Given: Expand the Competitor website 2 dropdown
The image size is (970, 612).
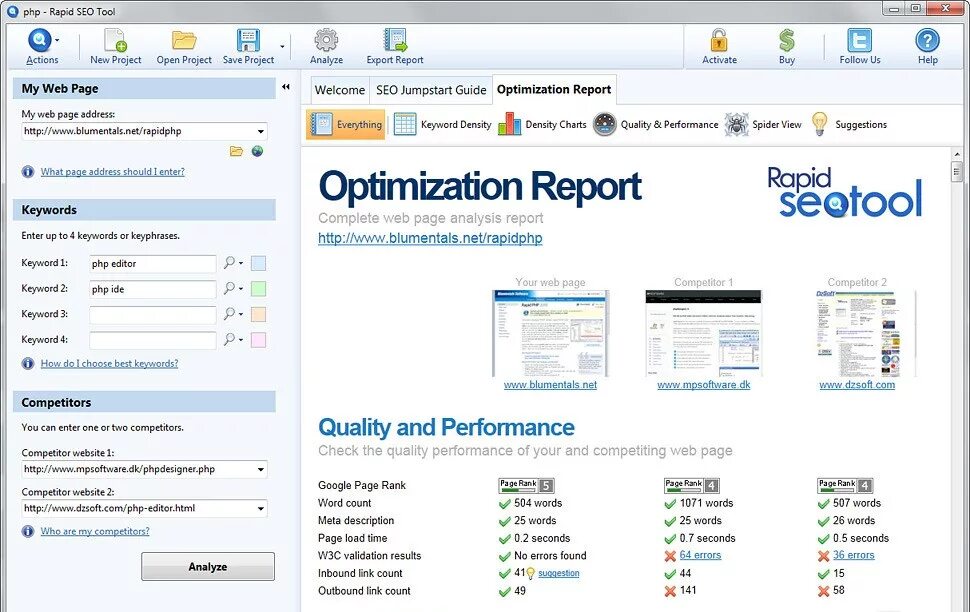Looking at the screenshot, I should click(x=260, y=509).
